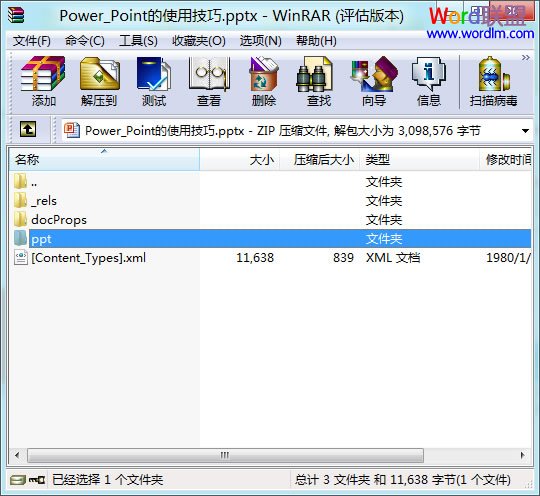This screenshot has height=496, width=540.
Task: Click the Extract To (解压到) icon
Action: coord(99,82)
